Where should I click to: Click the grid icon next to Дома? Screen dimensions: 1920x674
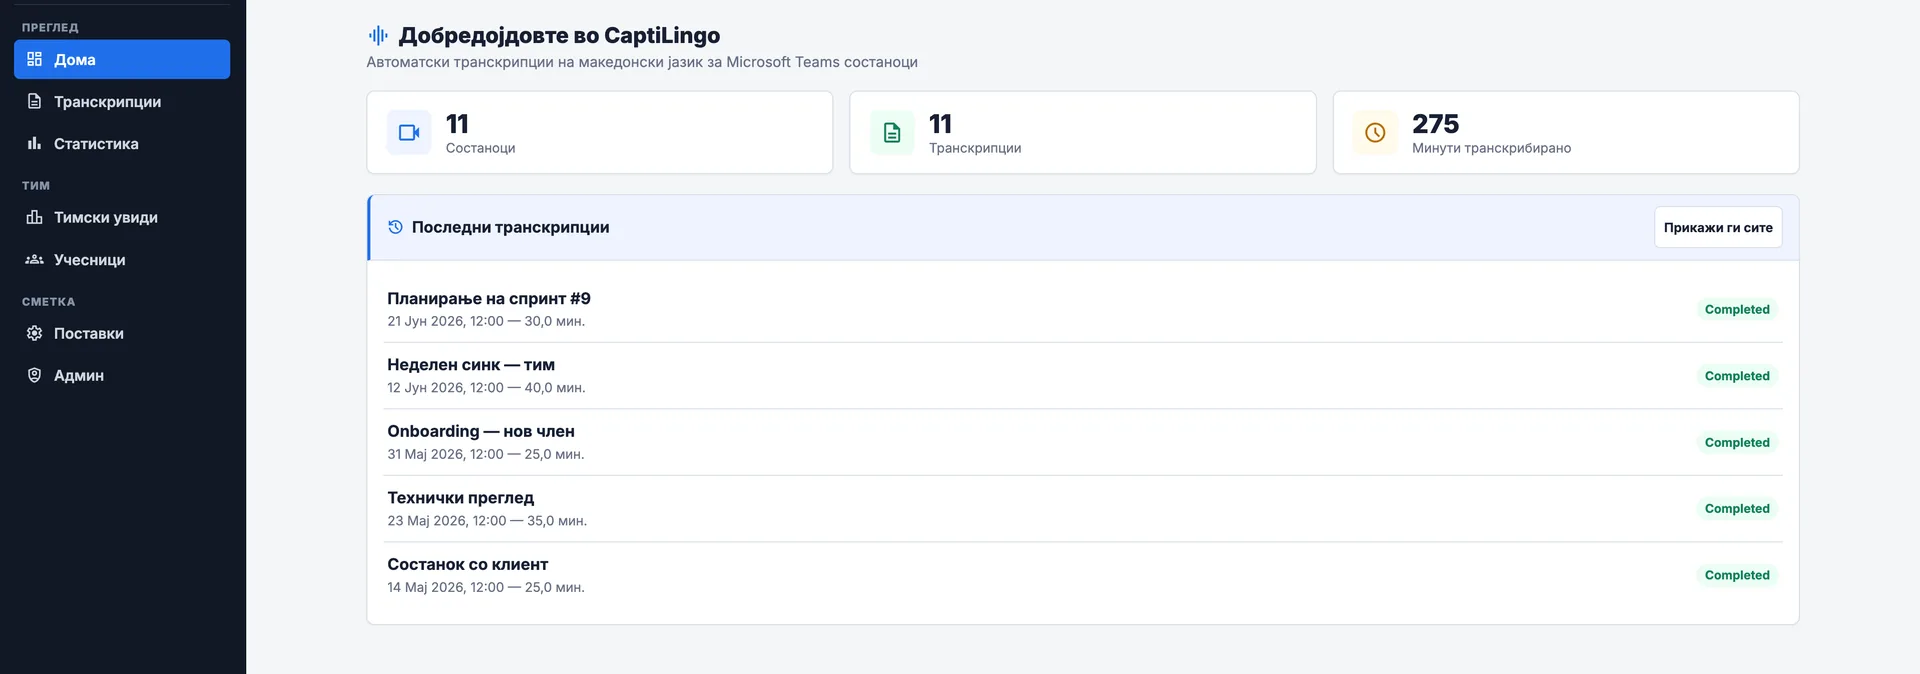34,59
